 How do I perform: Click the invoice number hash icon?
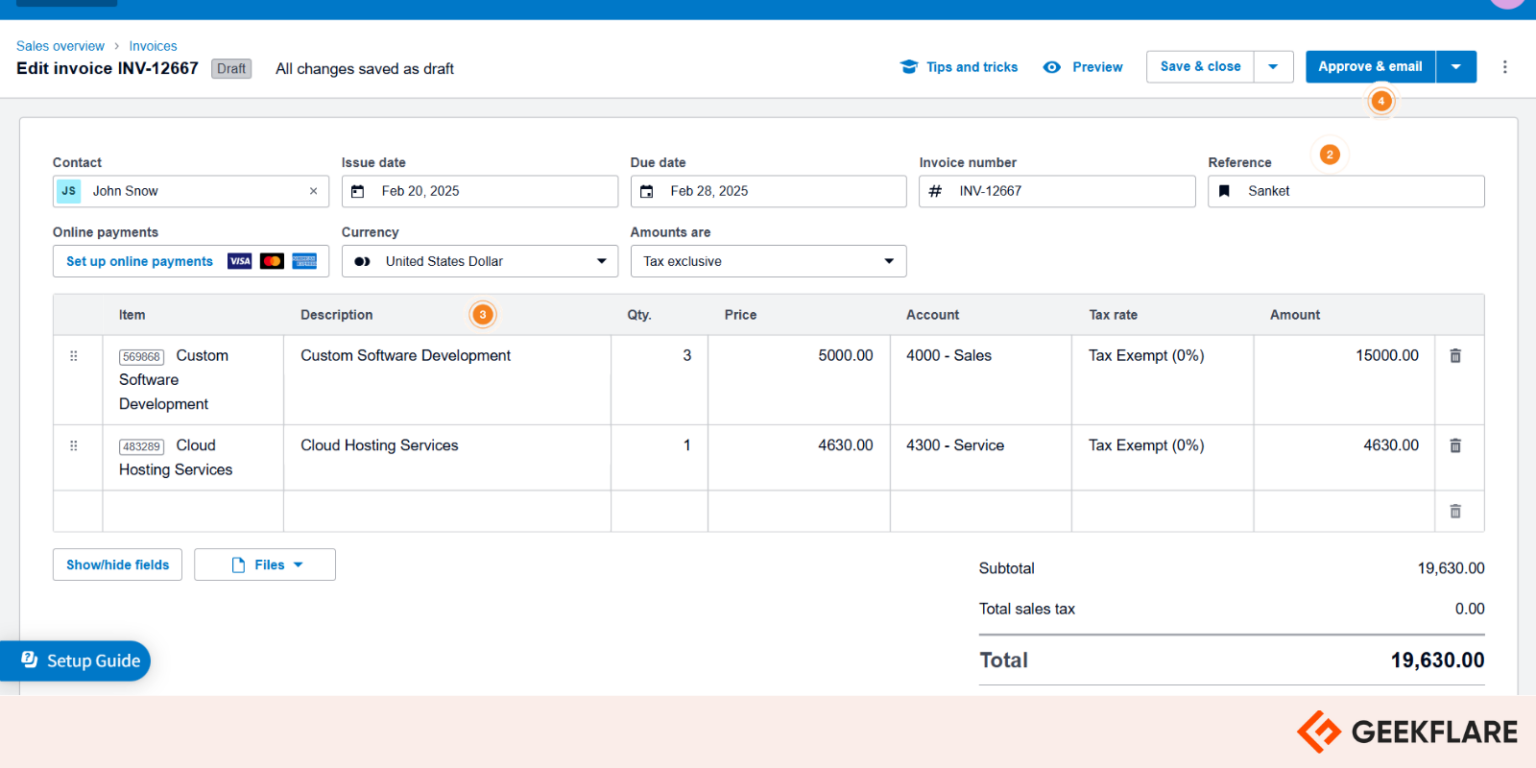coord(935,191)
